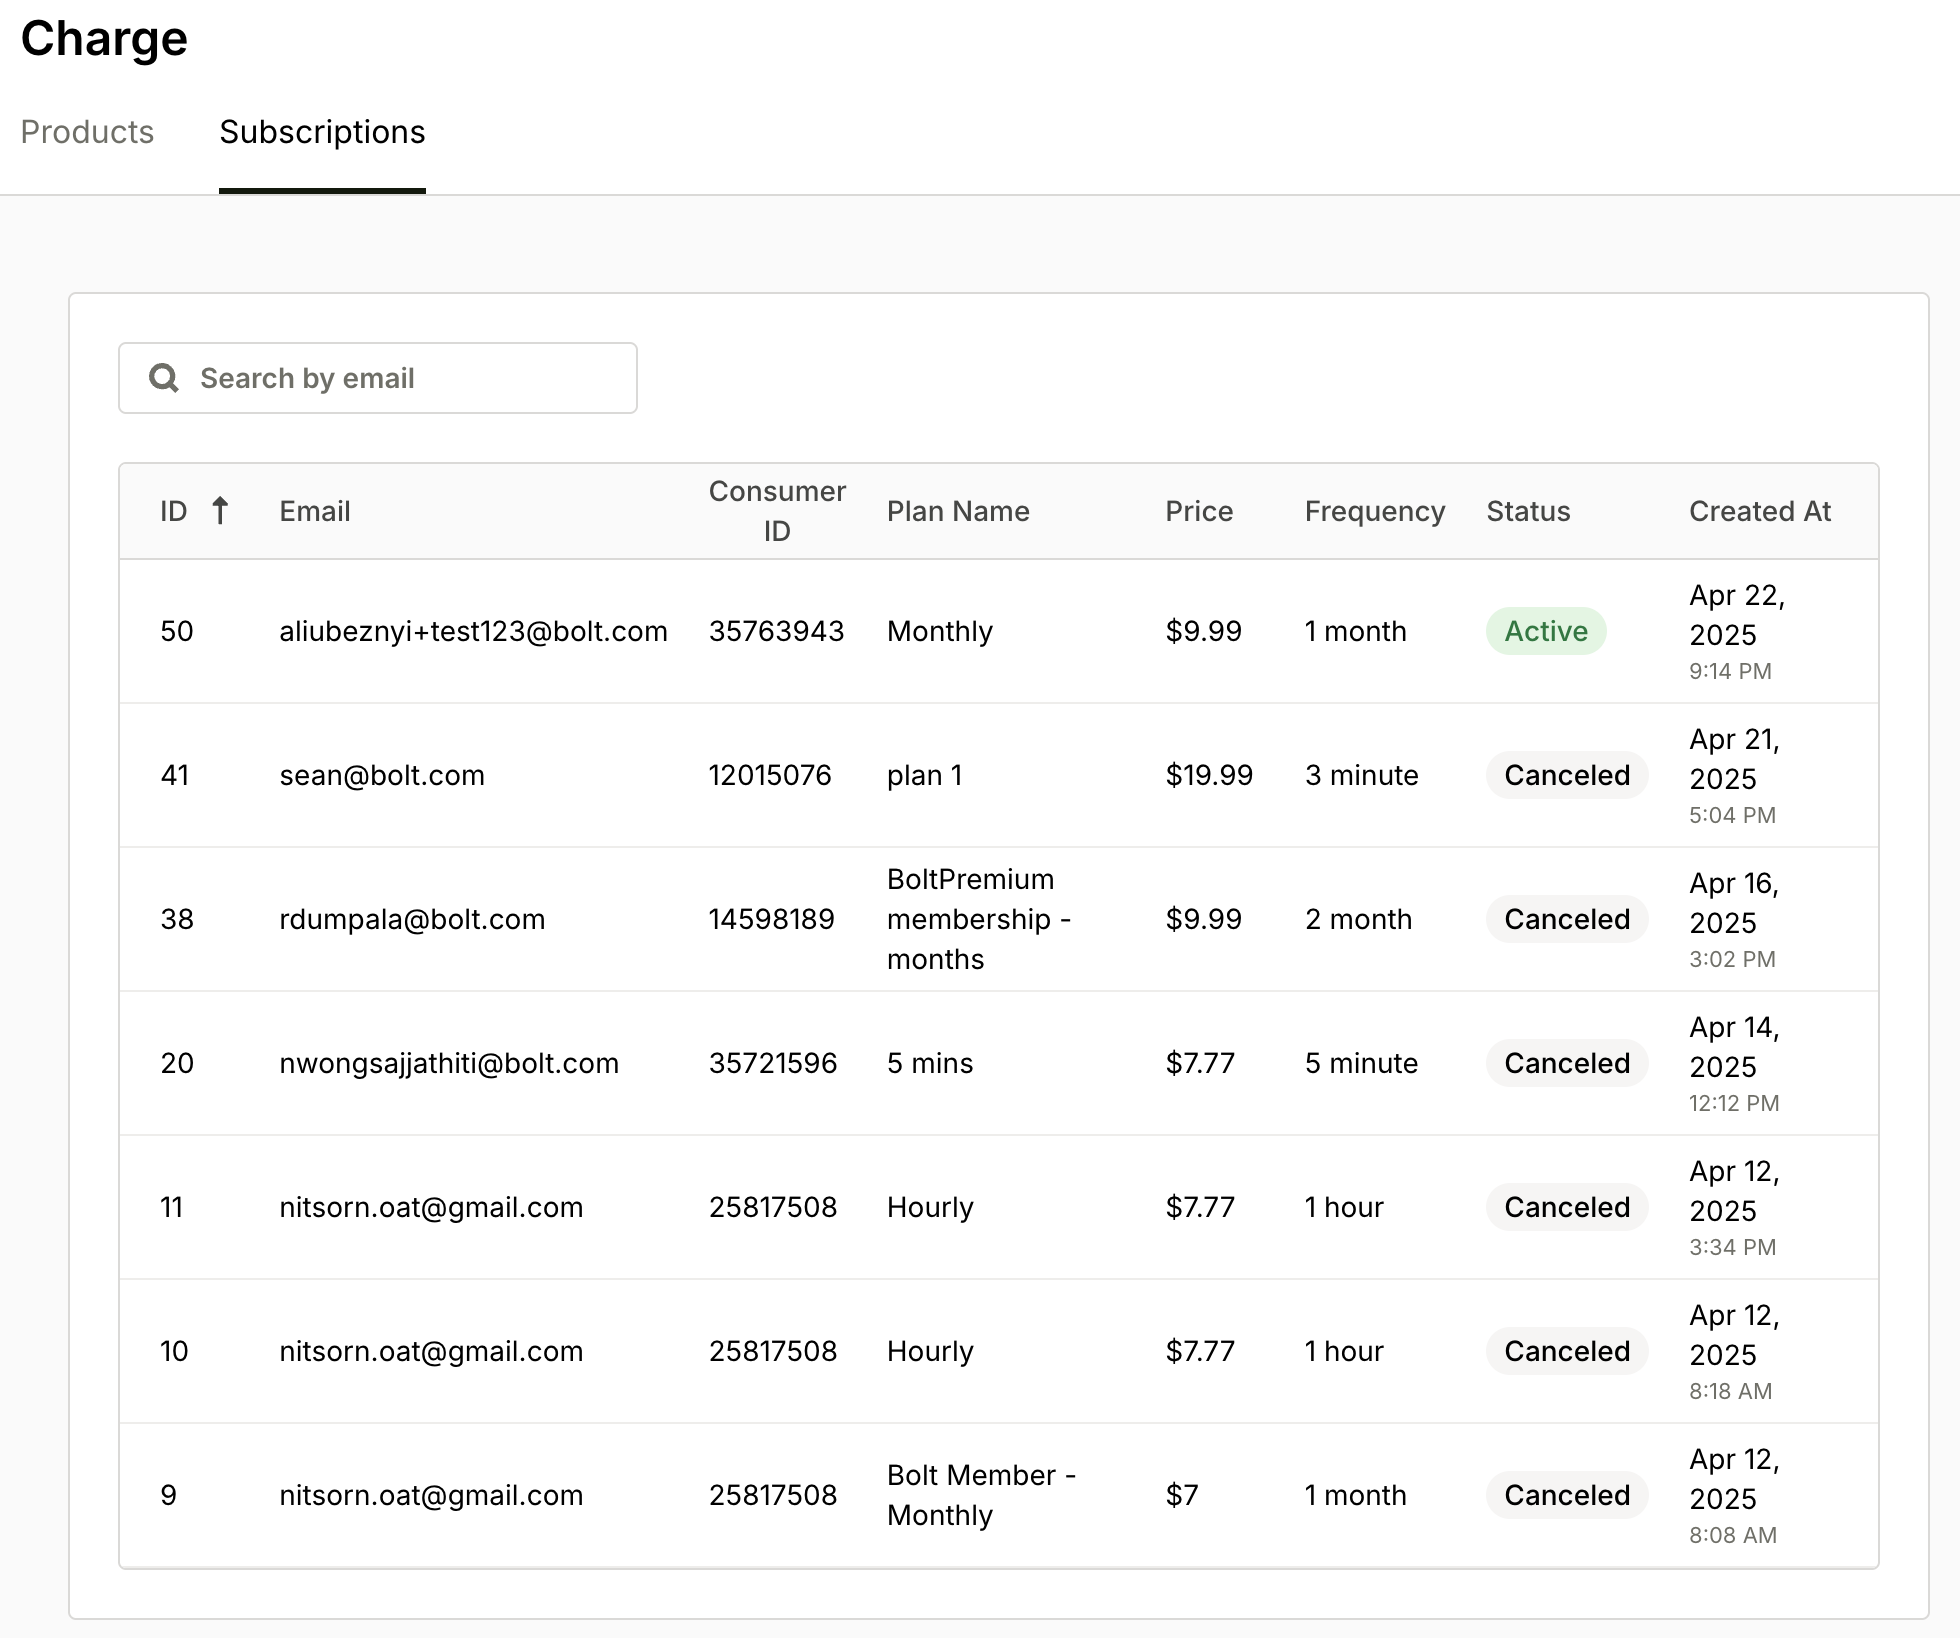The height and width of the screenshot is (1638, 1960).
Task: Click consumer ID 14598189
Action: pos(772,919)
